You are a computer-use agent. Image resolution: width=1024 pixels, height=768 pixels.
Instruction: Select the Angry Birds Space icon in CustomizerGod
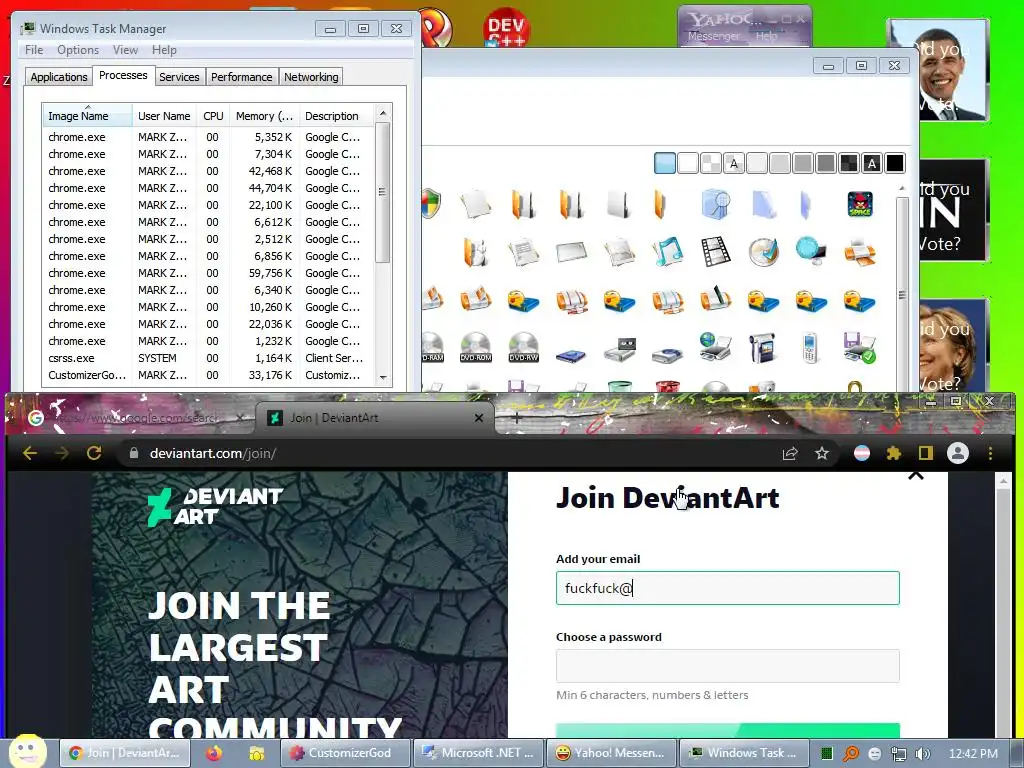[859, 204]
